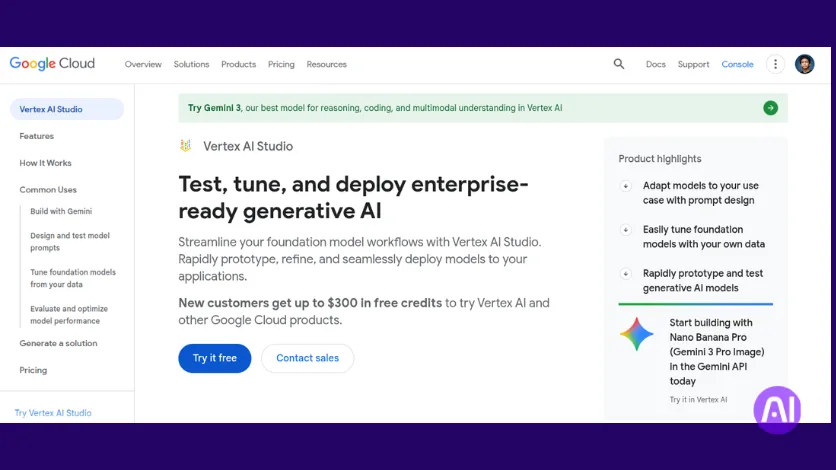Expand 'Rapidly prototype and test' highlight
The image size is (836, 470).
[x=625, y=273]
